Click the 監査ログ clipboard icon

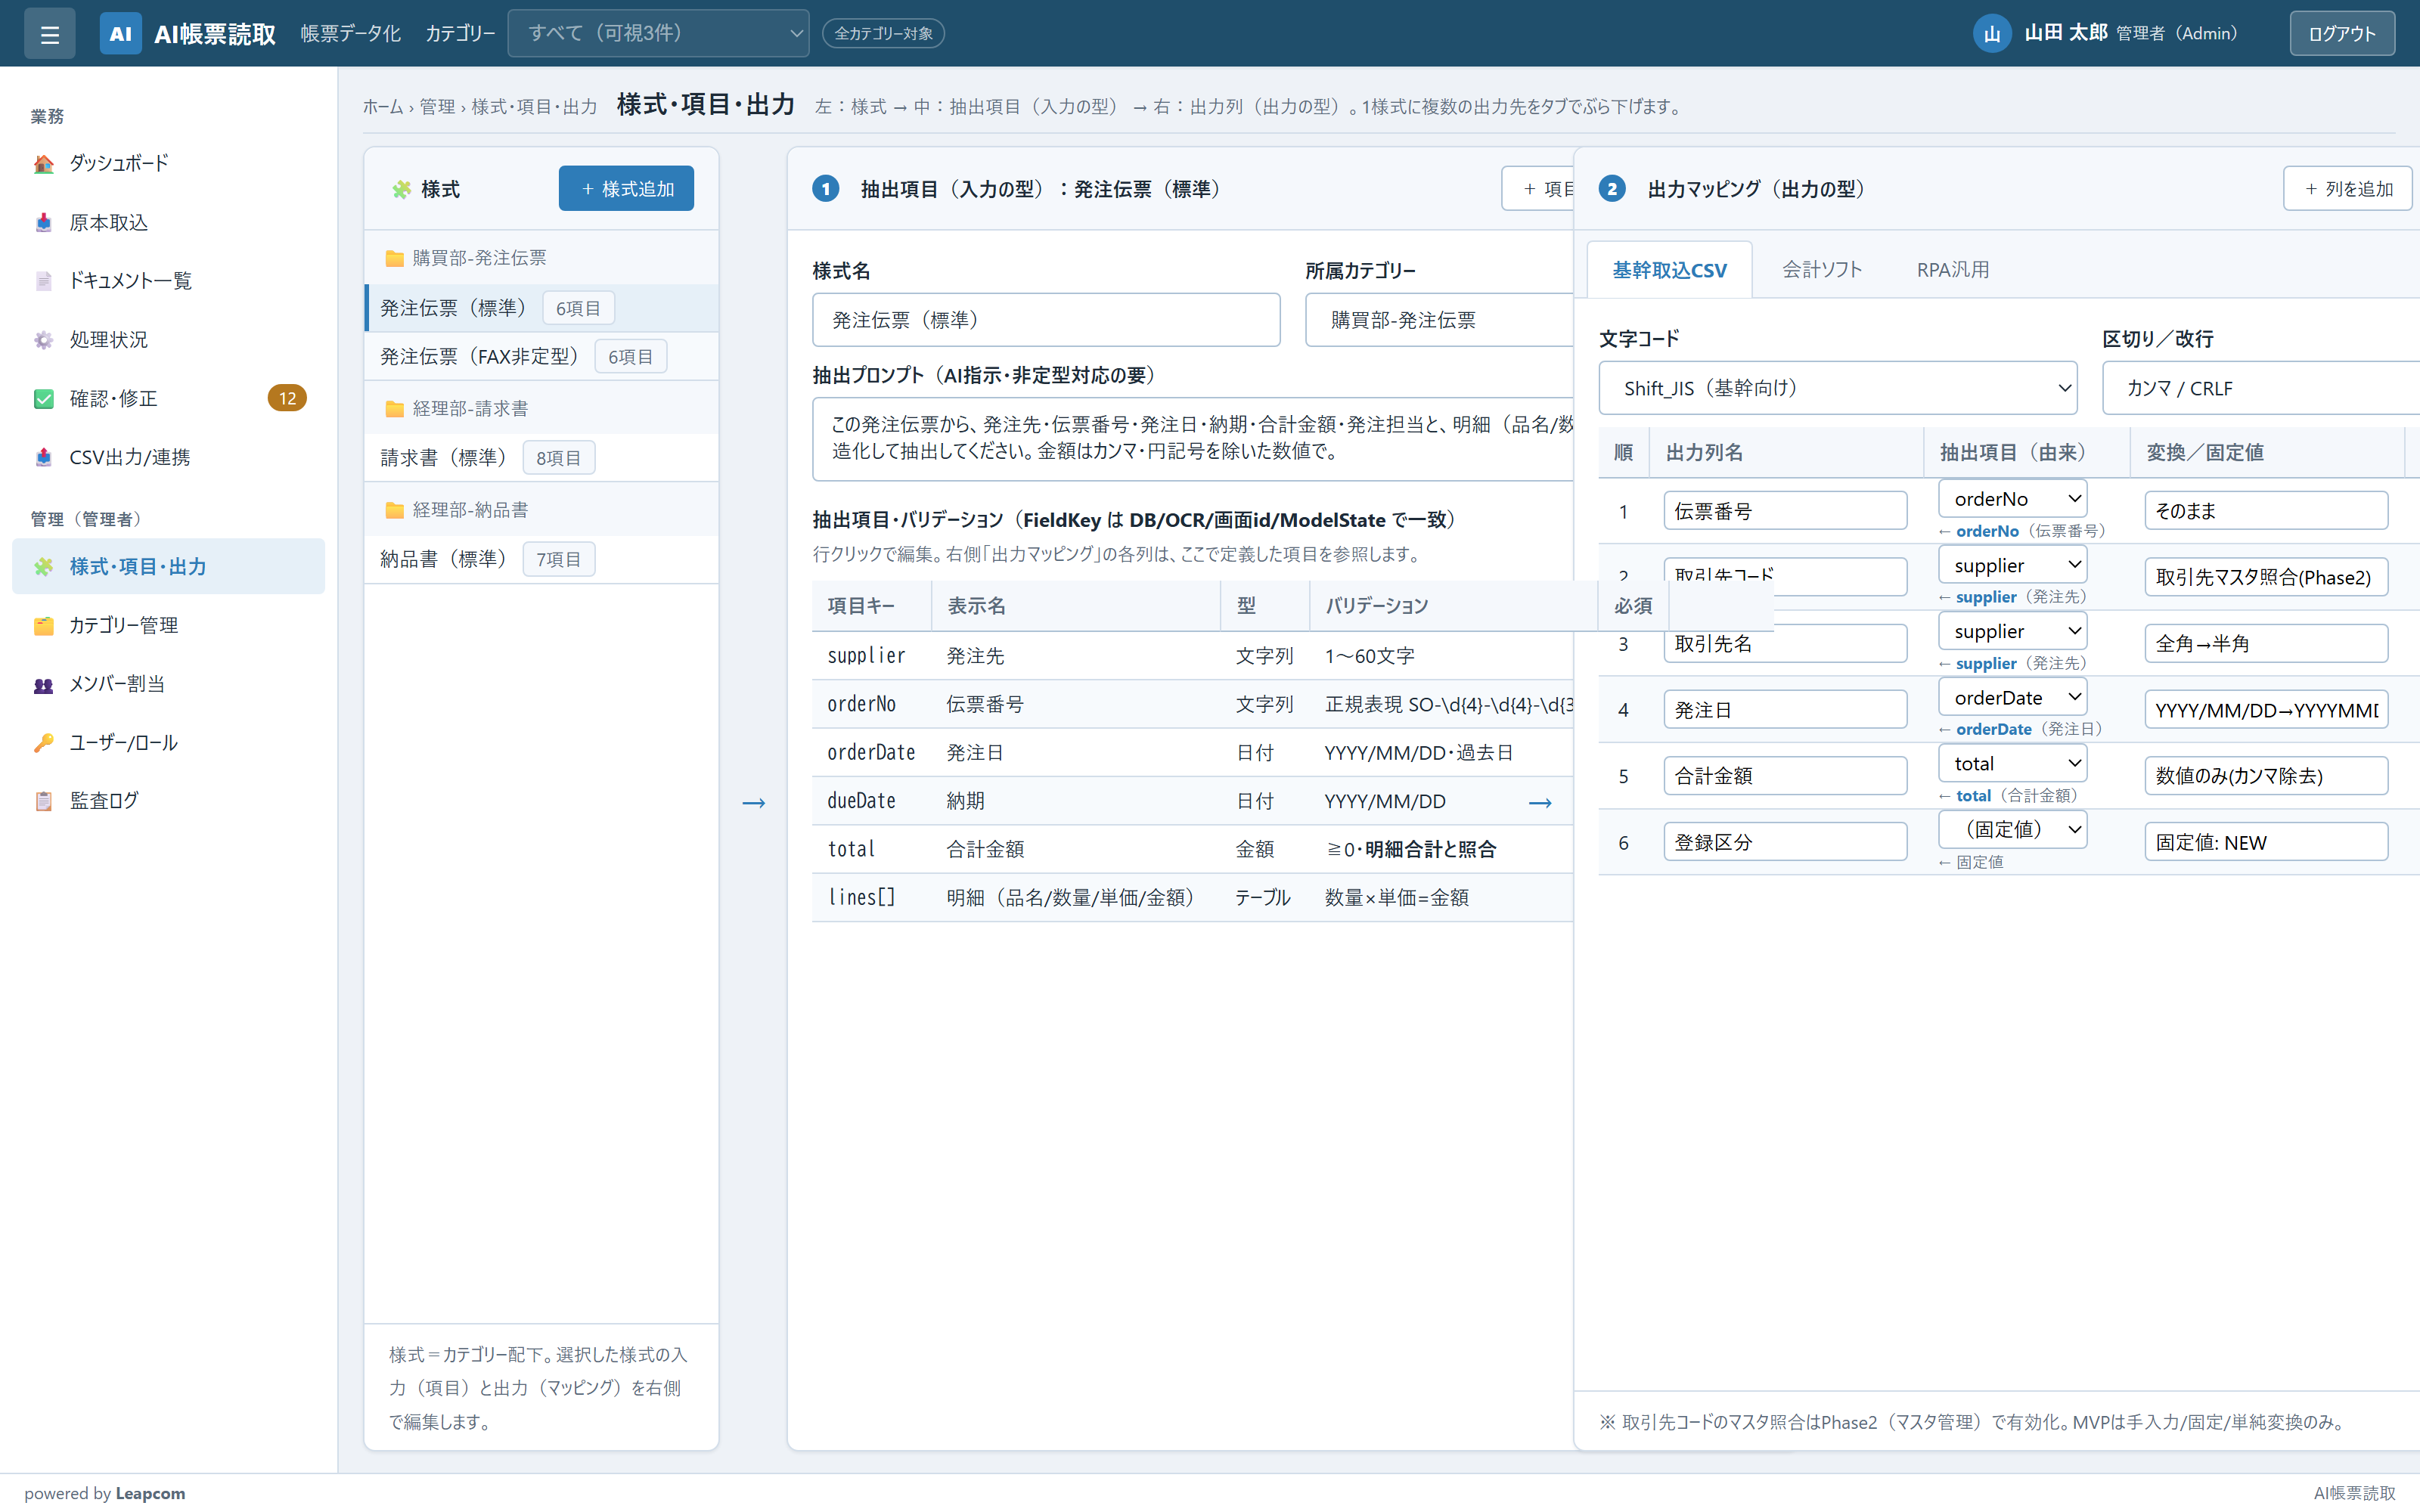point(43,801)
